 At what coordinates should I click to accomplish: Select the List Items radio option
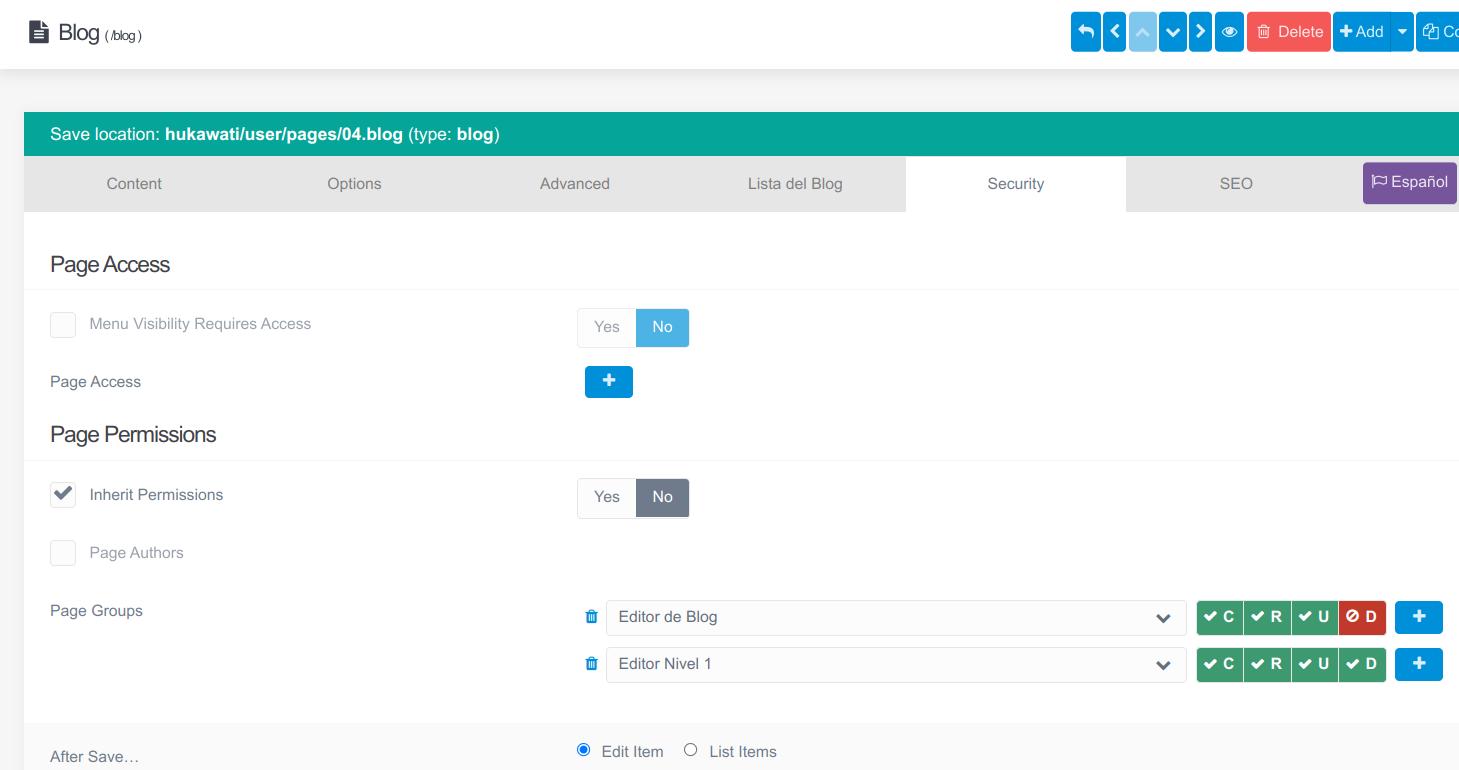click(690, 750)
